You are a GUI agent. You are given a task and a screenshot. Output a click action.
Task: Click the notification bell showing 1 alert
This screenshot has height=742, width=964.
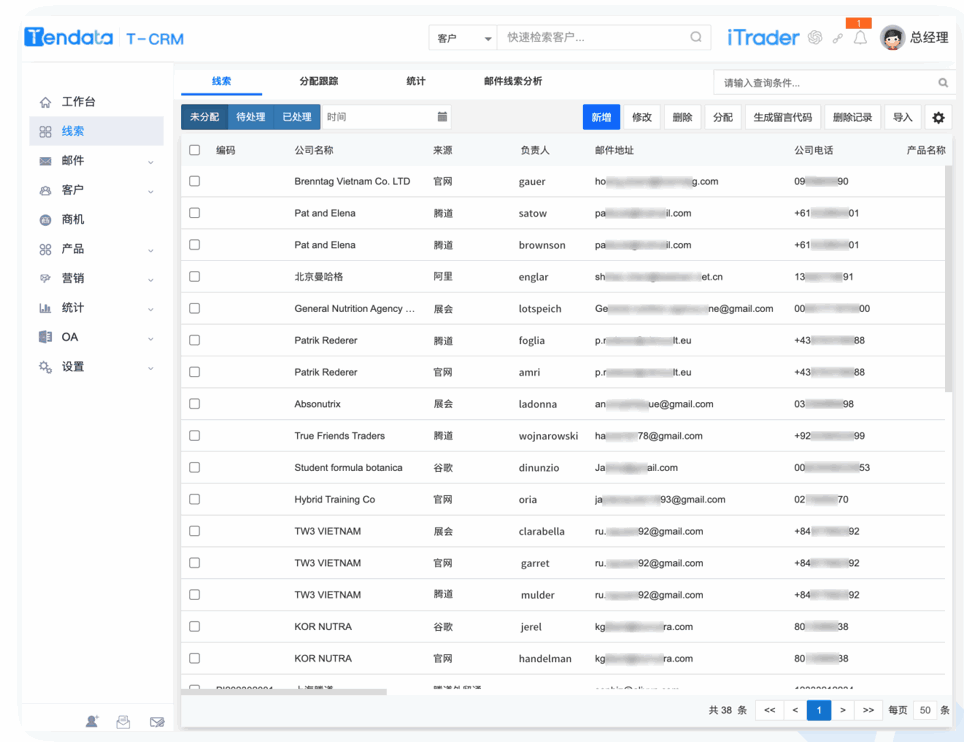tap(861, 39)
